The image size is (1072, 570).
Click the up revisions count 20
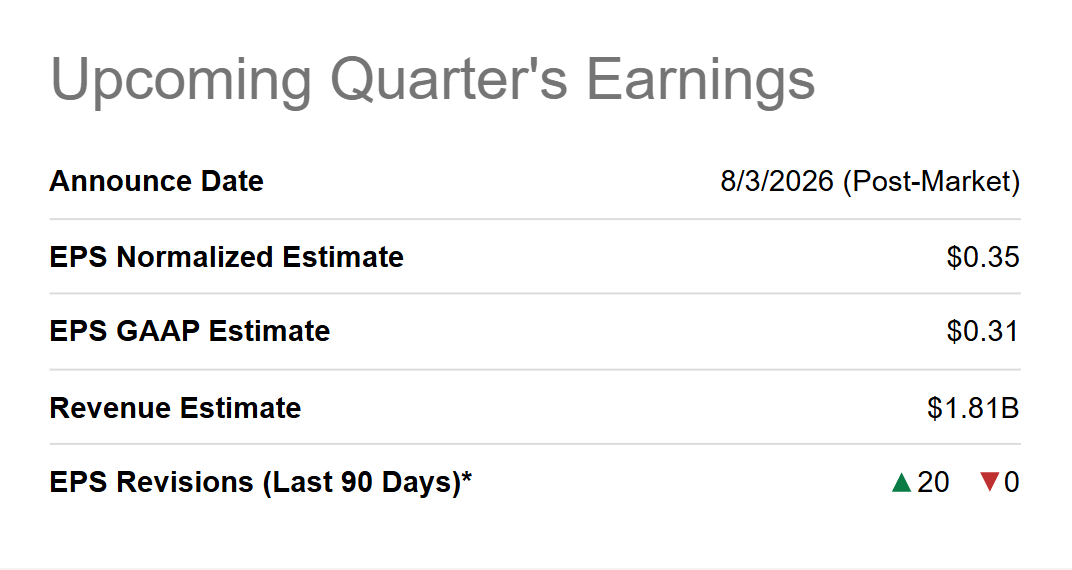pyautogui.click(x=933, y=483)
